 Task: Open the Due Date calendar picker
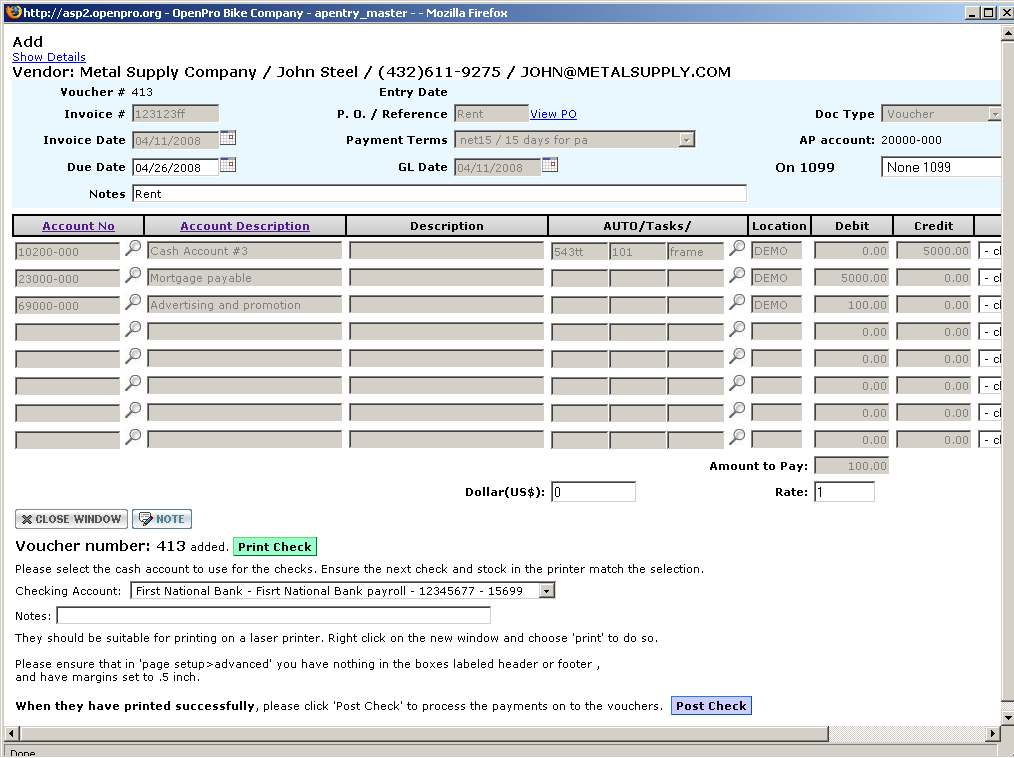(227, 166)
